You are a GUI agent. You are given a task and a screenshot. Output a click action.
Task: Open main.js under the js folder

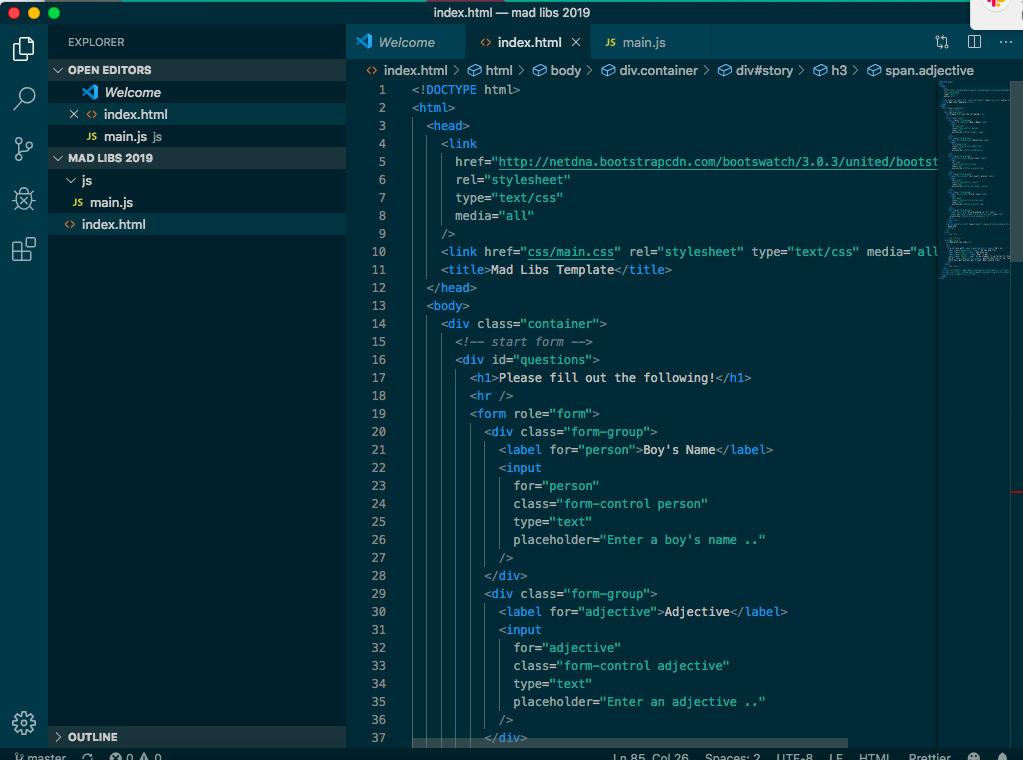click(x=197, y=202)
